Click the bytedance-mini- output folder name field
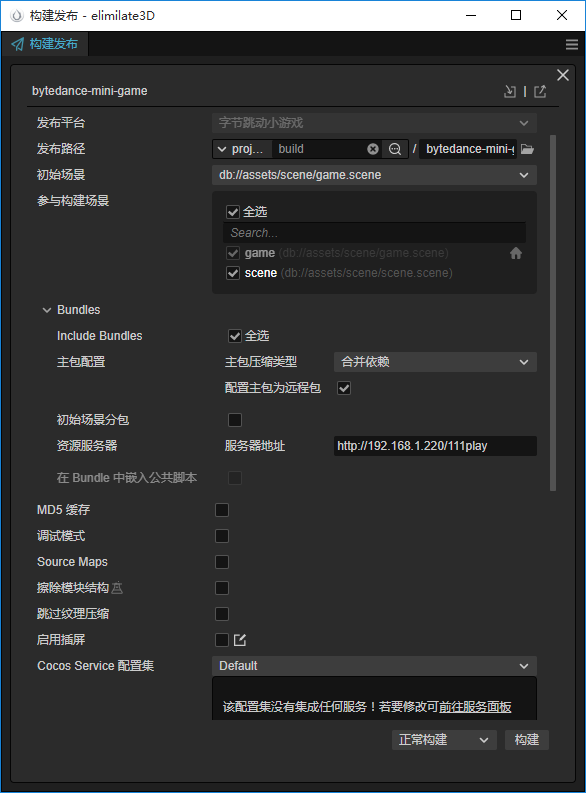 468,149
